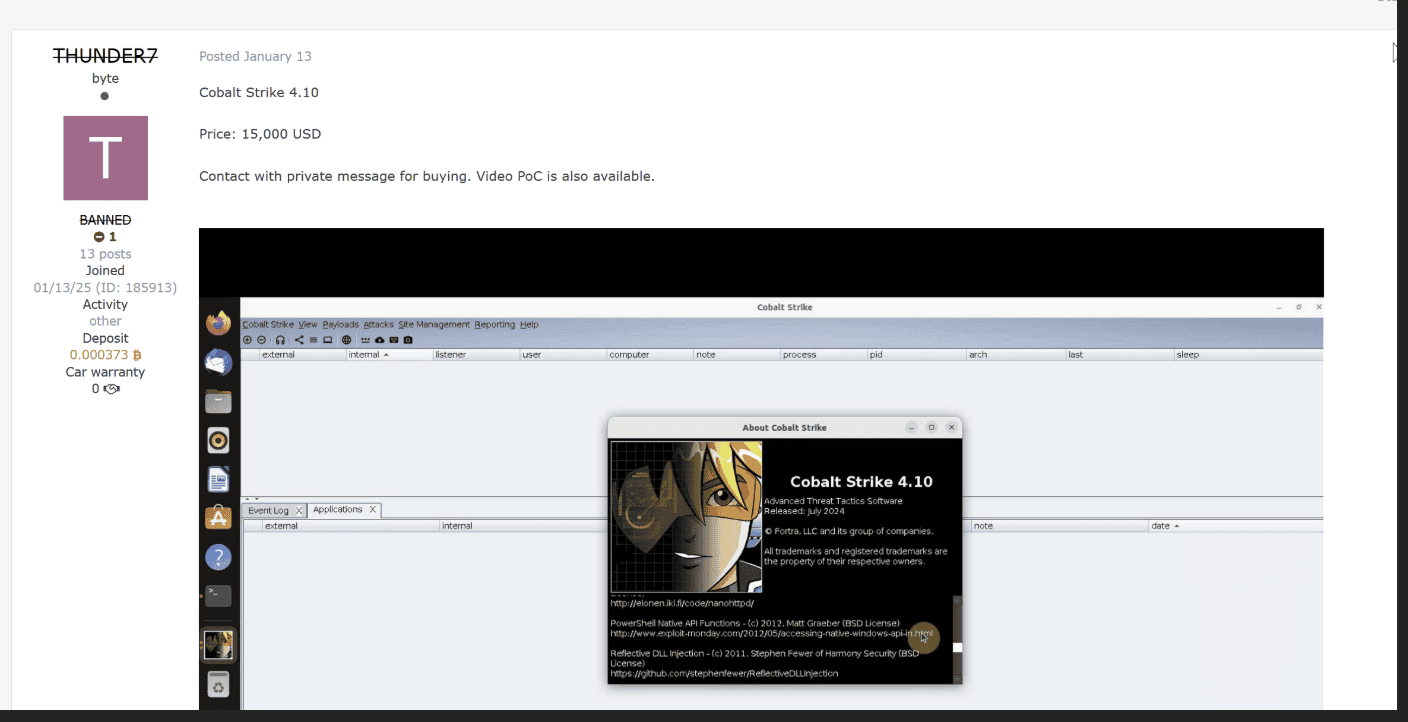Close the Applications tab

[x=372, y=510]
